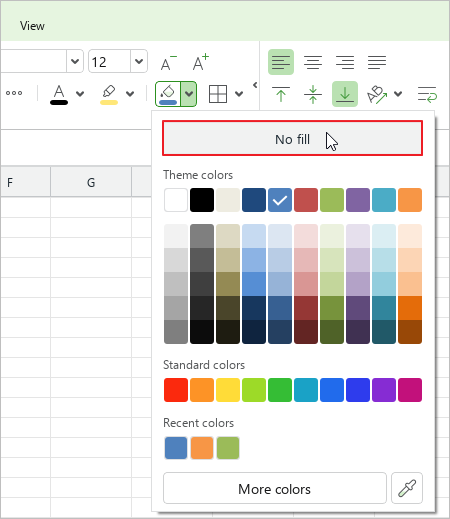Select black theme color swatch
Screen dimensions: 450x519
click(202, 200)
